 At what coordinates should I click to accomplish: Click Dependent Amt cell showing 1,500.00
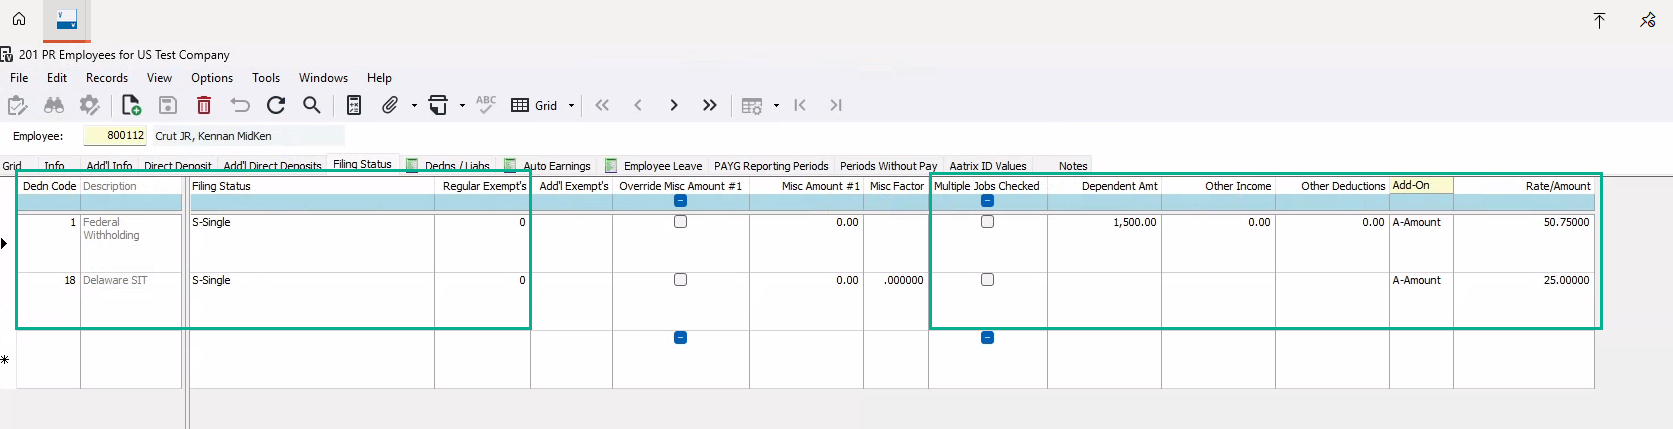(x=1104, y=243)
